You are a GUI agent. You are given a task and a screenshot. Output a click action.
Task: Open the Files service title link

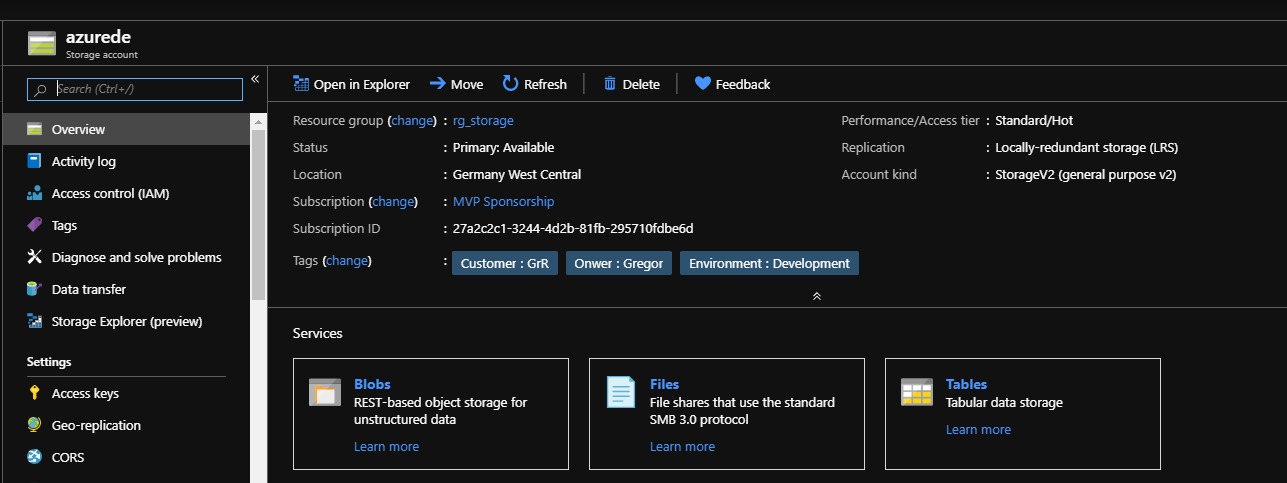coord(664,384)
